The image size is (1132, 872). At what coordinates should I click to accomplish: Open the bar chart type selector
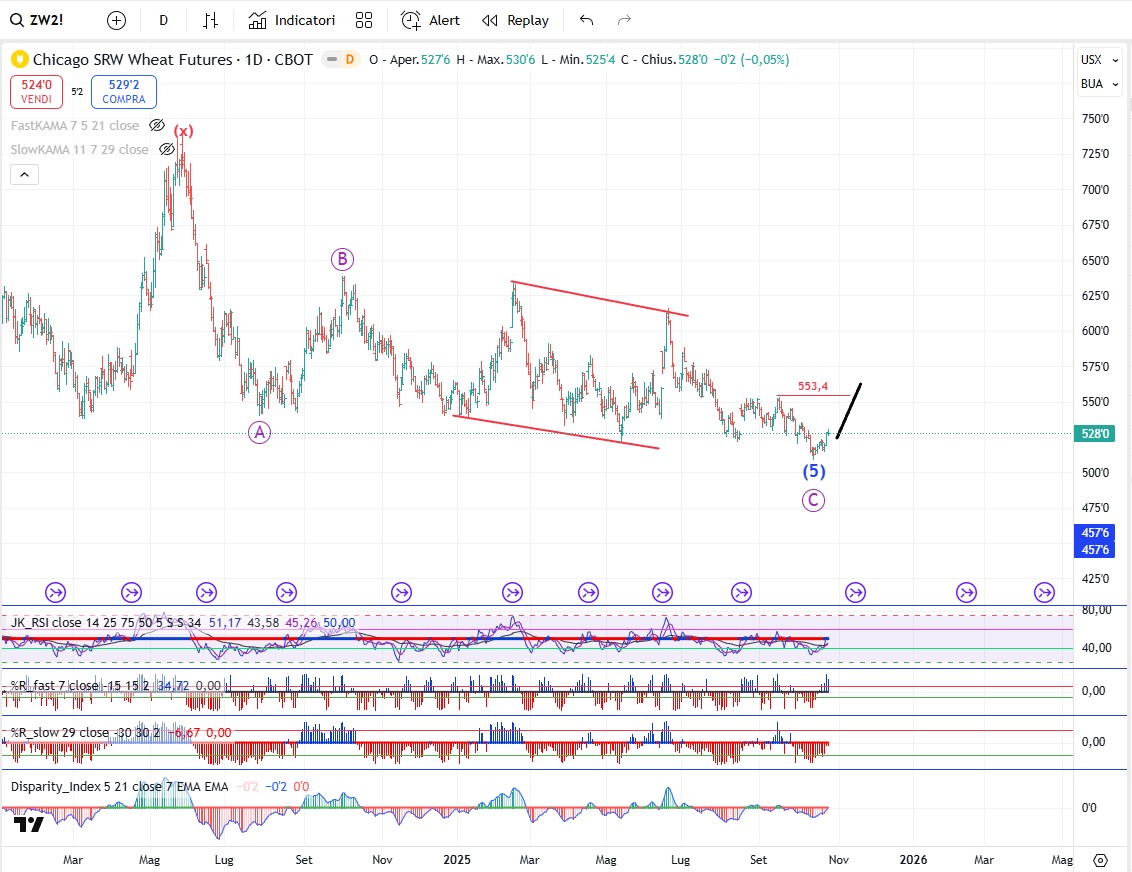[x=210, y=20]
